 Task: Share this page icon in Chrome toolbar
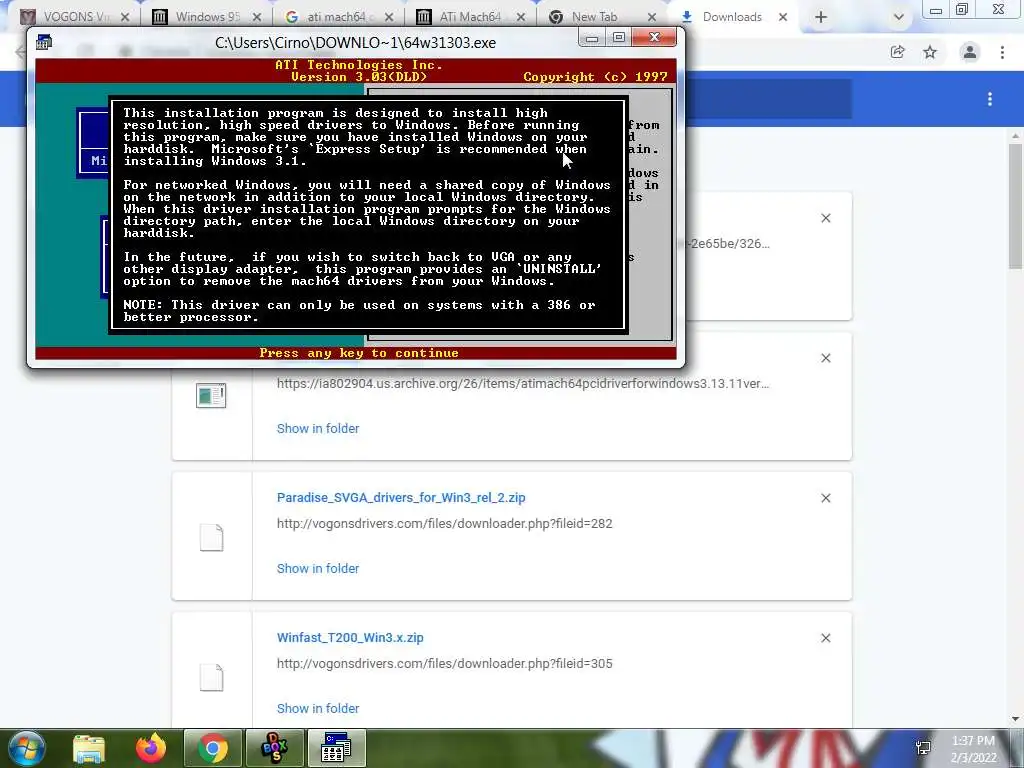[898, 52]
